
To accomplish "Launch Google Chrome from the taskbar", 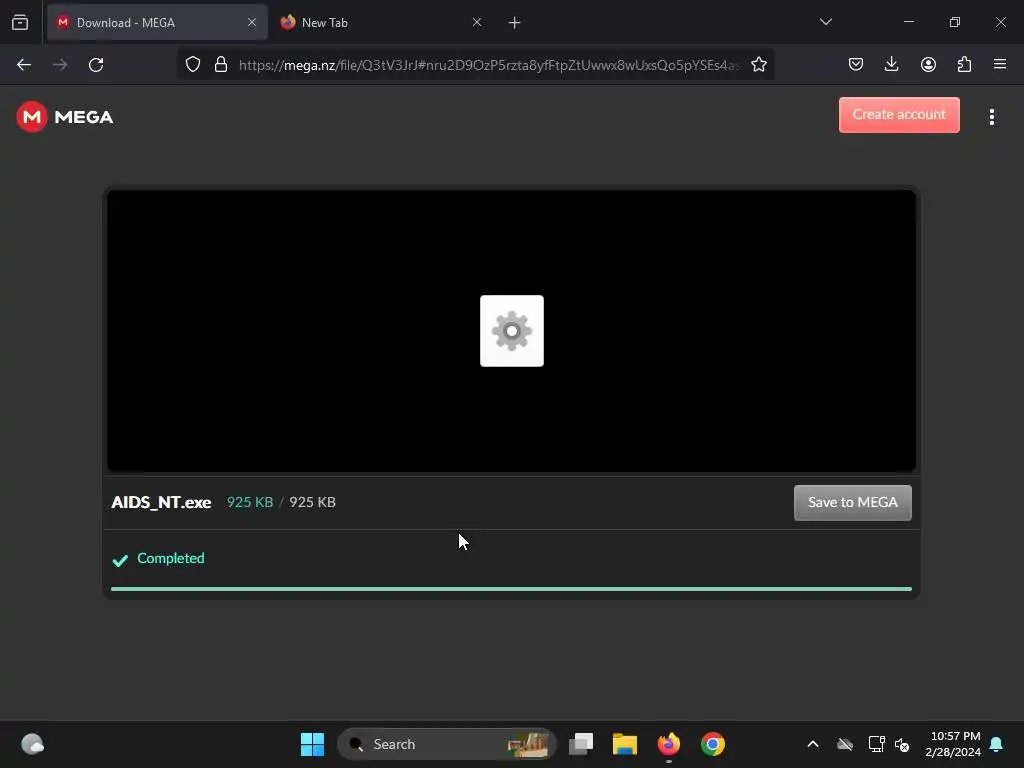I will click(x=712, y=744).
